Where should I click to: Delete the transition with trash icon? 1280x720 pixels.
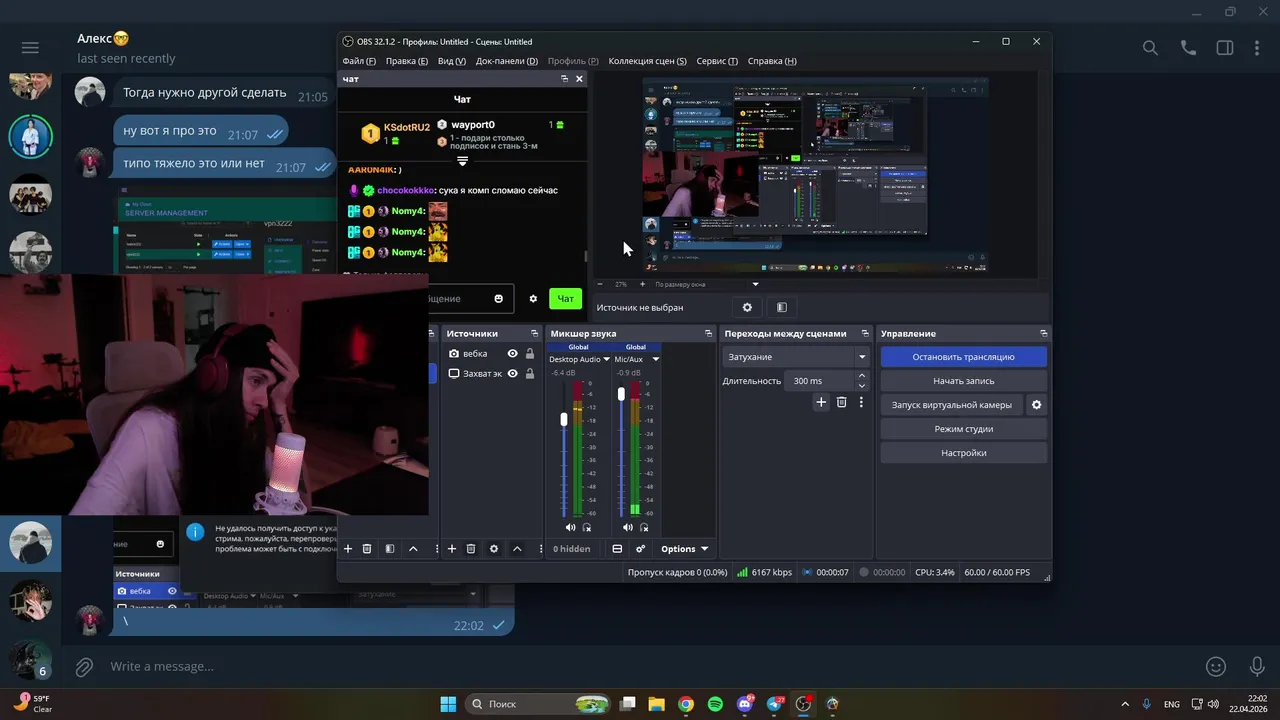point(841,402)
